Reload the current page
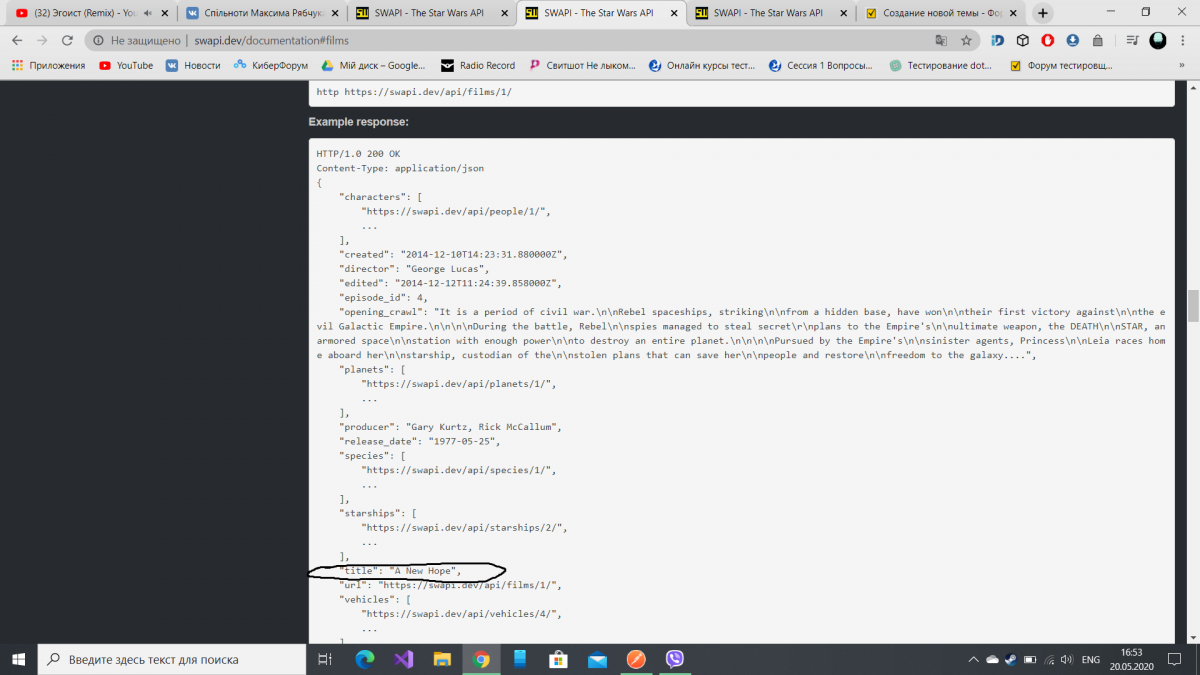Image resolution: width=1200 pixels, height=675 pixels. click(67, 40)
